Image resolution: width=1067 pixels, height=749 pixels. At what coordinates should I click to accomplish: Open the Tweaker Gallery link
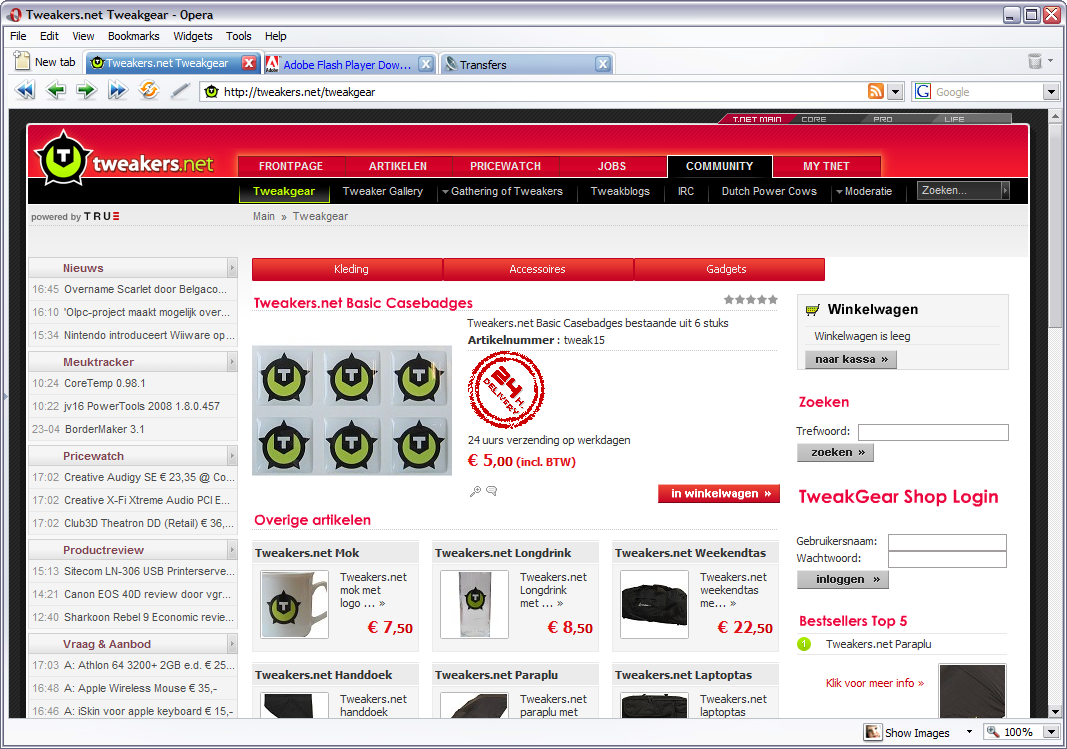pos(382,191)
